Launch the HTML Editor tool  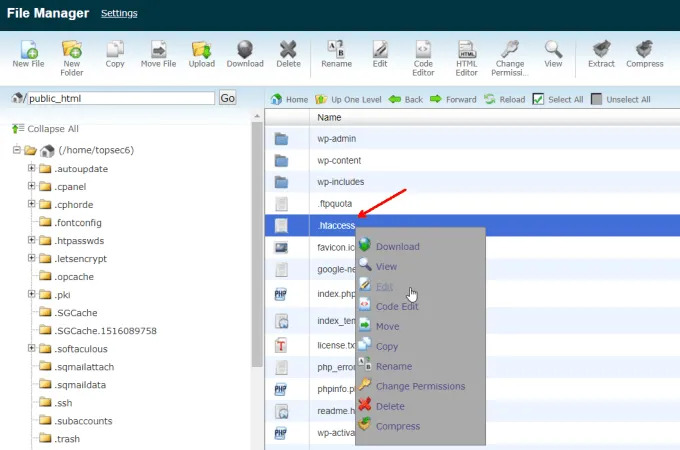[466, 49]
